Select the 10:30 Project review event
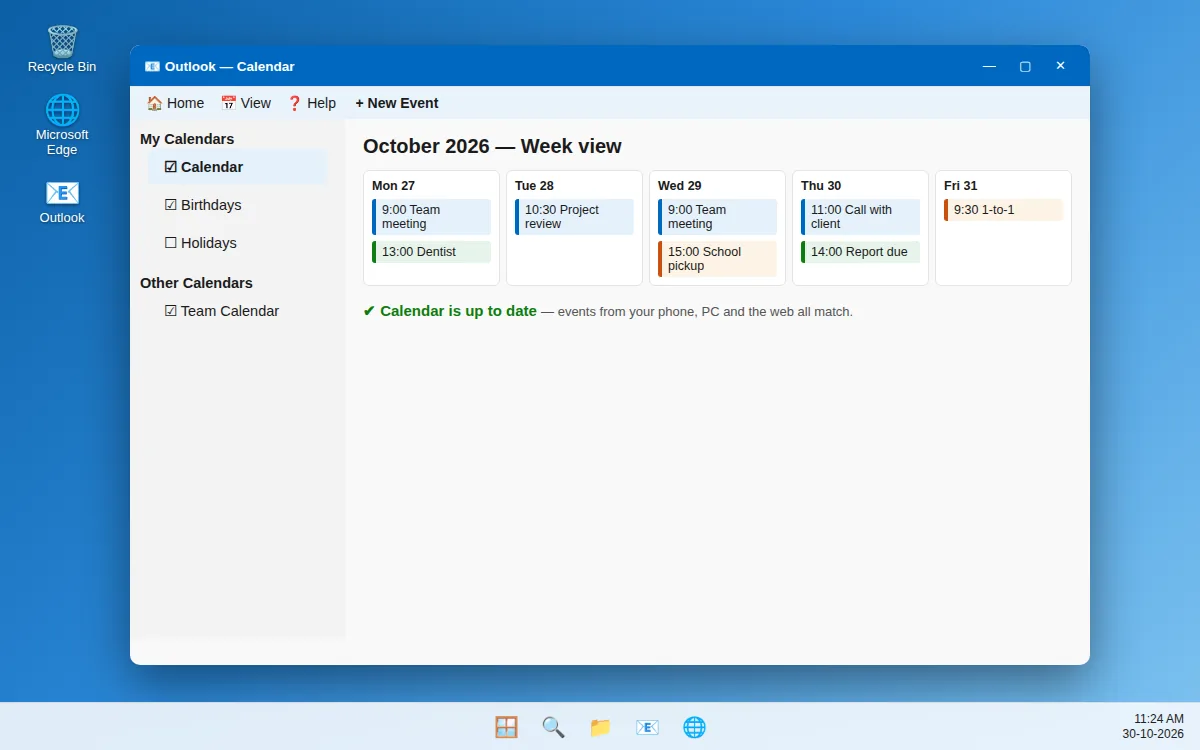Screen dimensions: 1200x750 [x=574, y=217]
